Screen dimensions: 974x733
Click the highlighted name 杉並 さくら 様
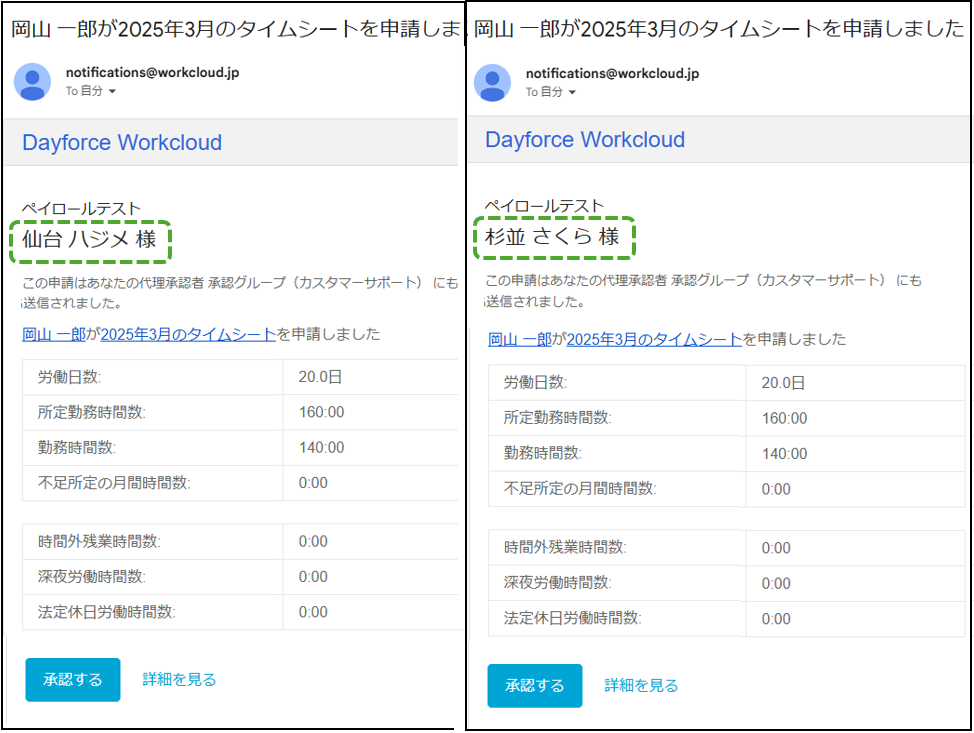pos(552,237)
